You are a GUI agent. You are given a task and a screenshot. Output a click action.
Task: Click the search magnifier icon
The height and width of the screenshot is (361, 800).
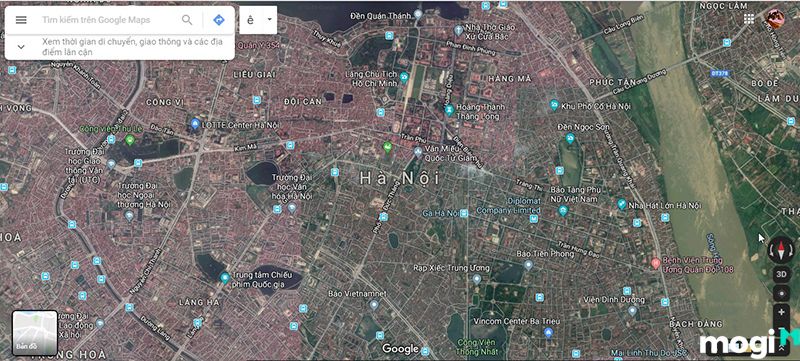pos(187,20)
